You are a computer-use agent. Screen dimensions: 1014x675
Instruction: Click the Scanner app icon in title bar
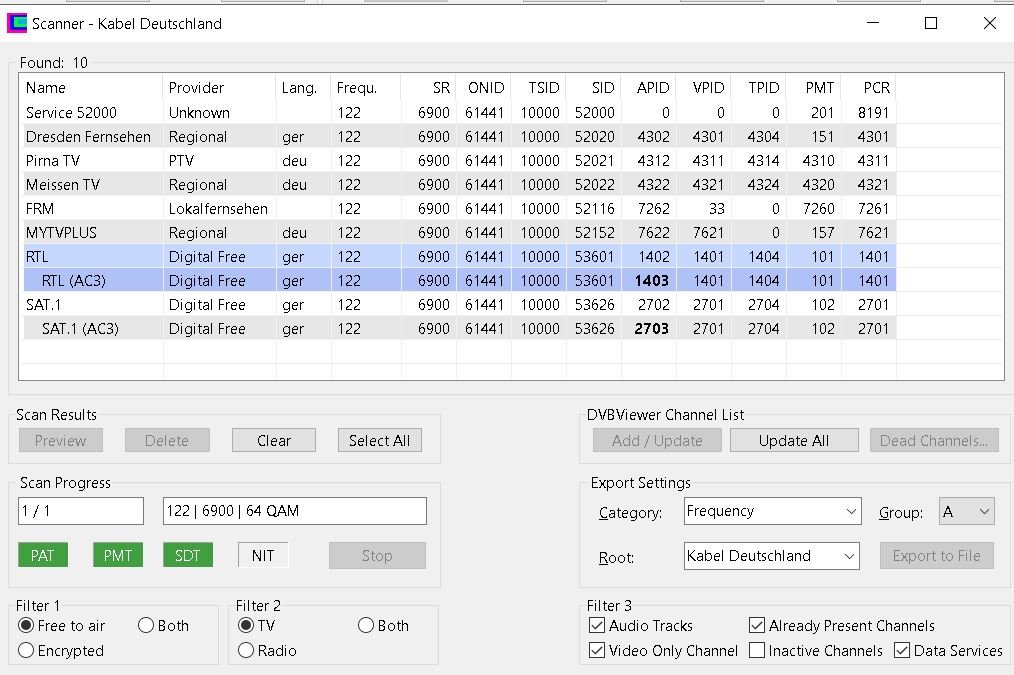(17, 23)
